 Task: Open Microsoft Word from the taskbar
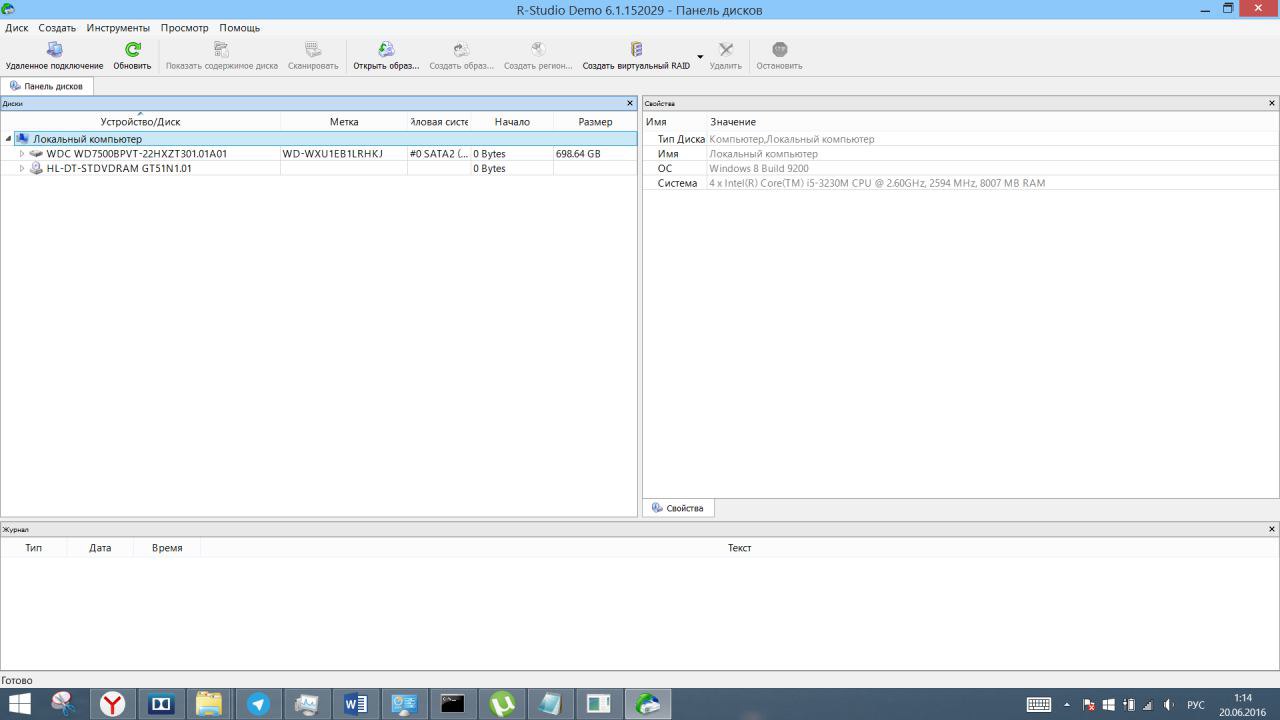click(x=355, y=704)
